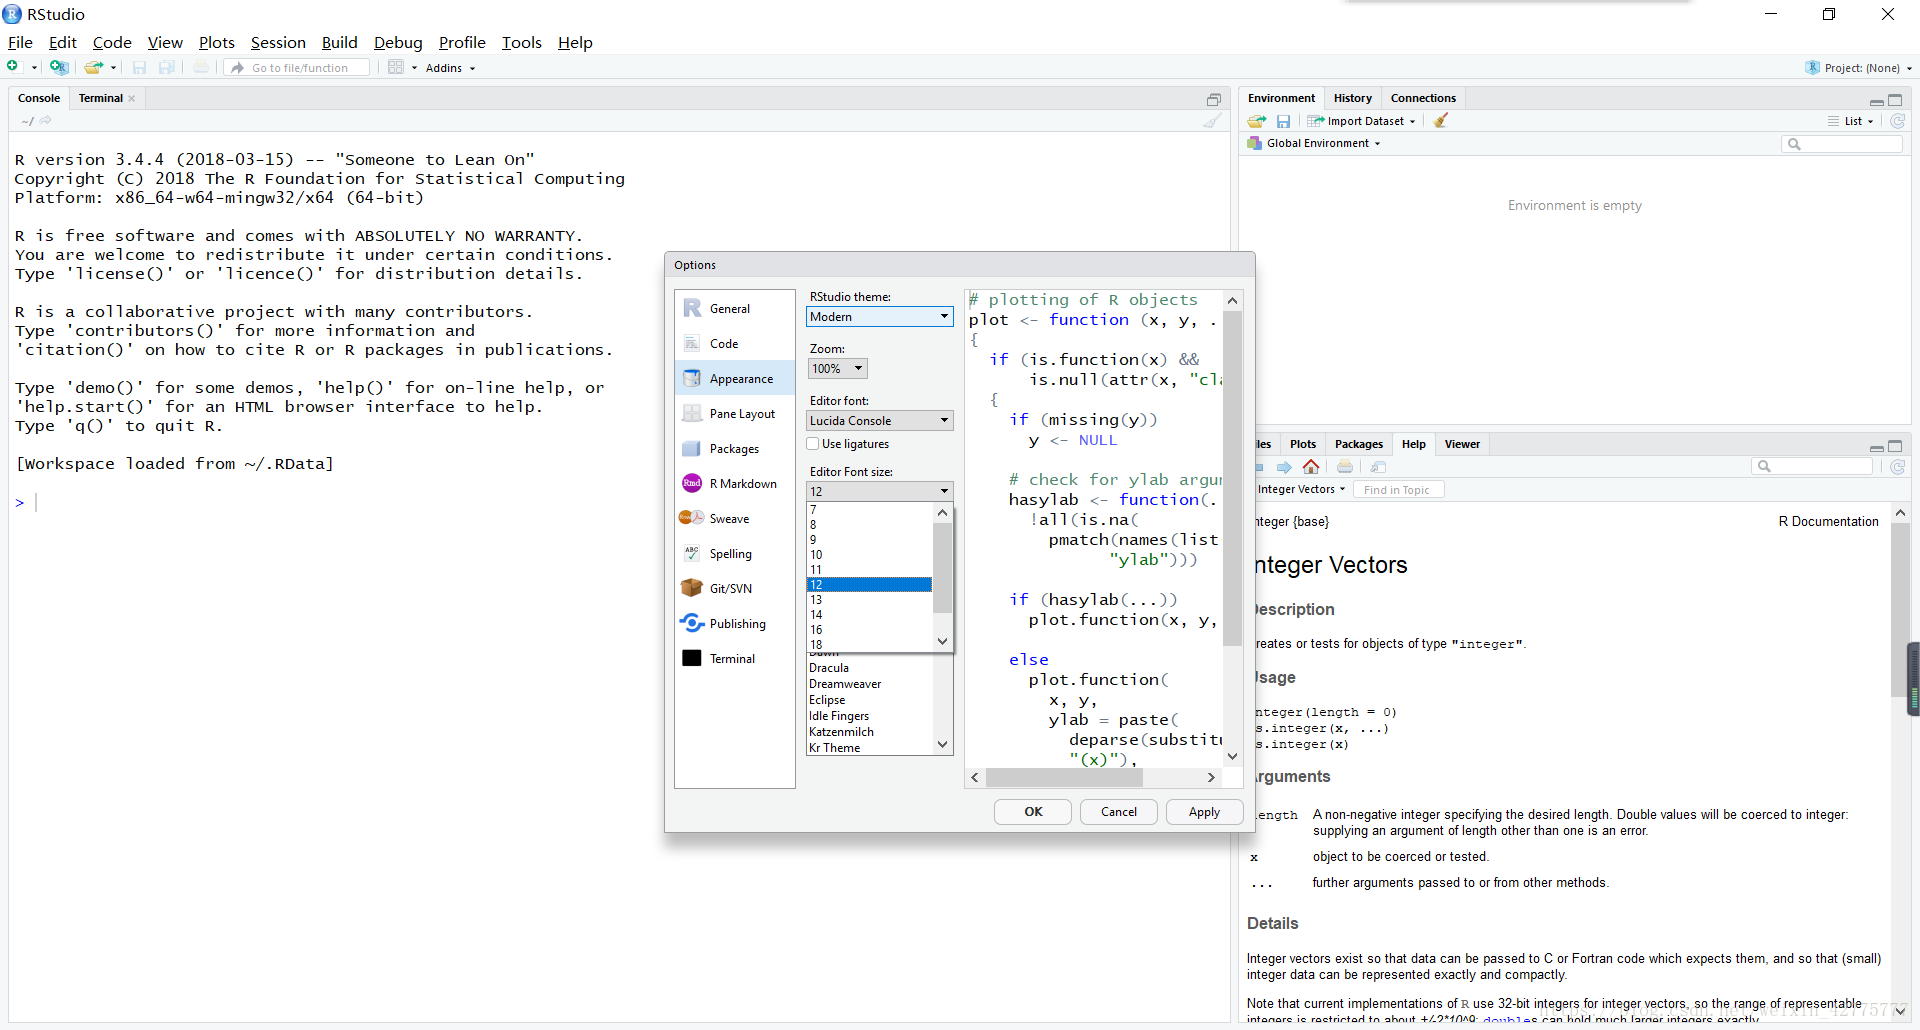1920x1030 pixels.
Task: Refresh the Environment pane
Action: (1897, 121)
